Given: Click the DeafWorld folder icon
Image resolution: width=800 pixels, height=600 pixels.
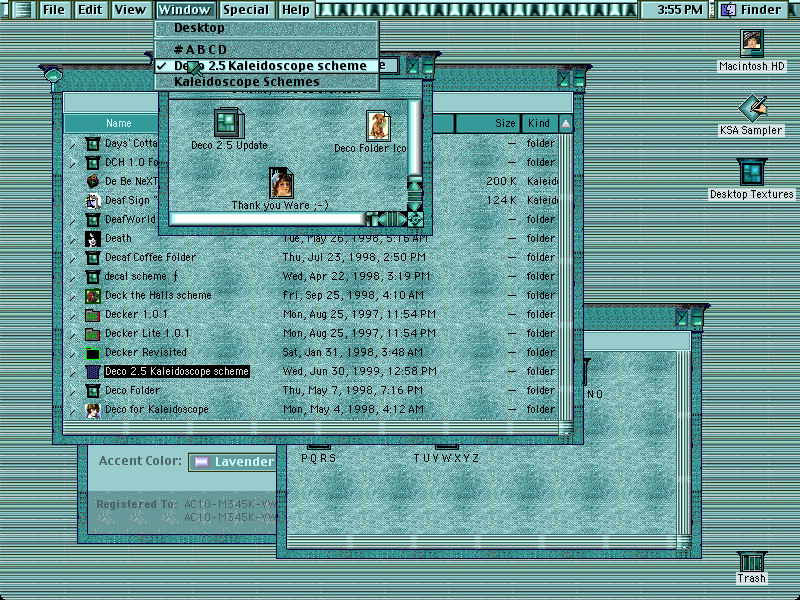Looking at the screenshot, I should coord(92,219).
